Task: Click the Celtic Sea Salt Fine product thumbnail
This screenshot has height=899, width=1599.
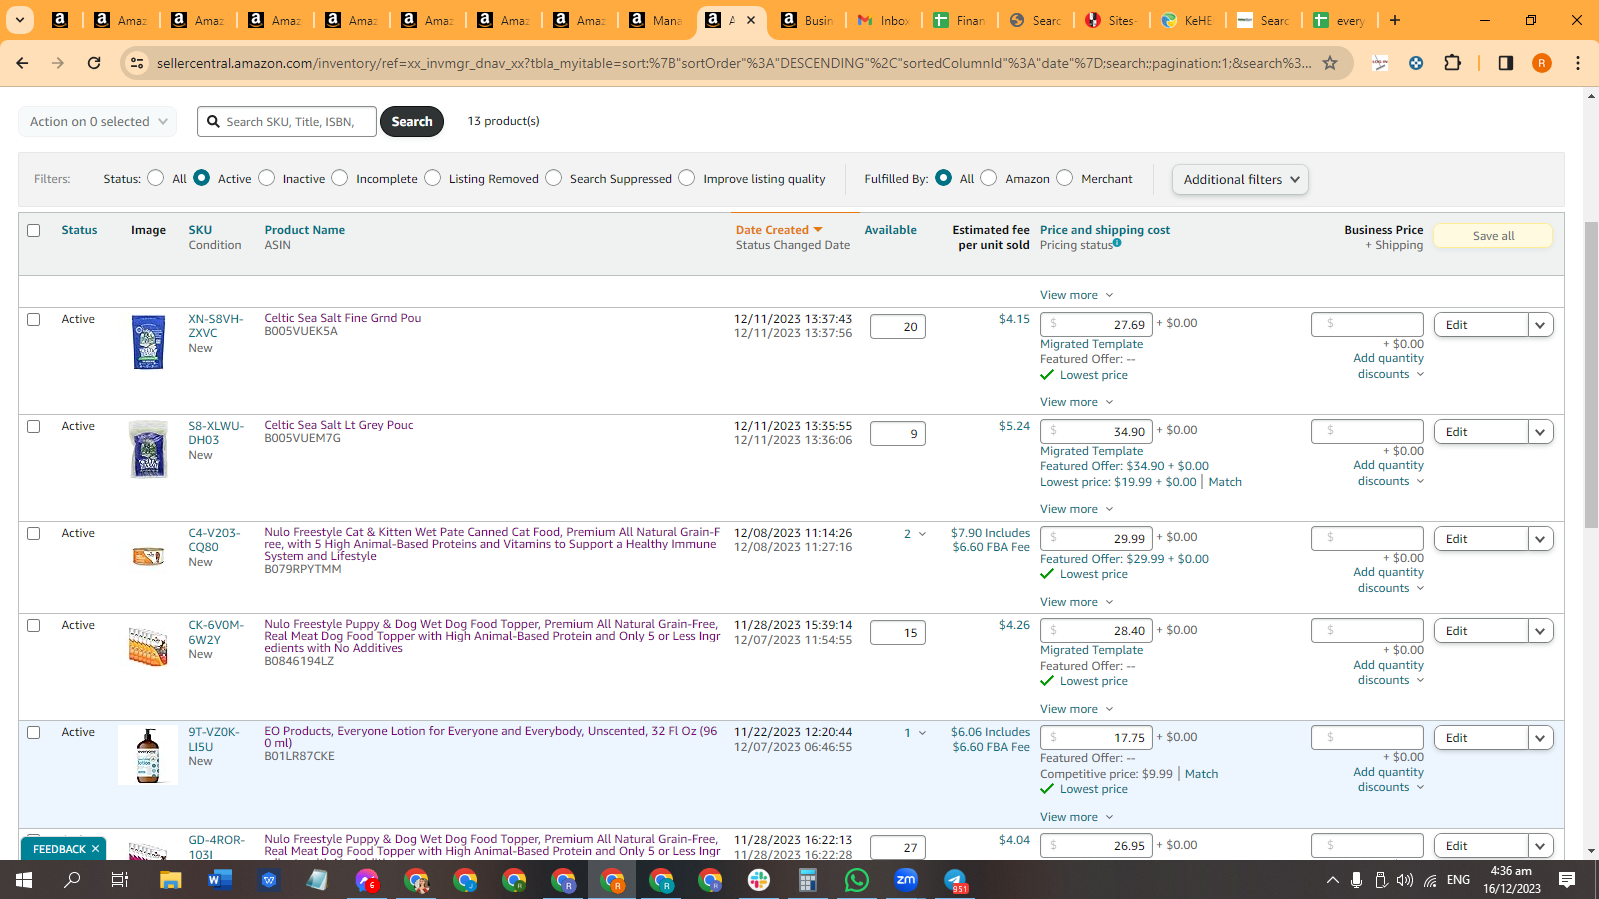Action: pyautogui.click(x=148, y=342)
